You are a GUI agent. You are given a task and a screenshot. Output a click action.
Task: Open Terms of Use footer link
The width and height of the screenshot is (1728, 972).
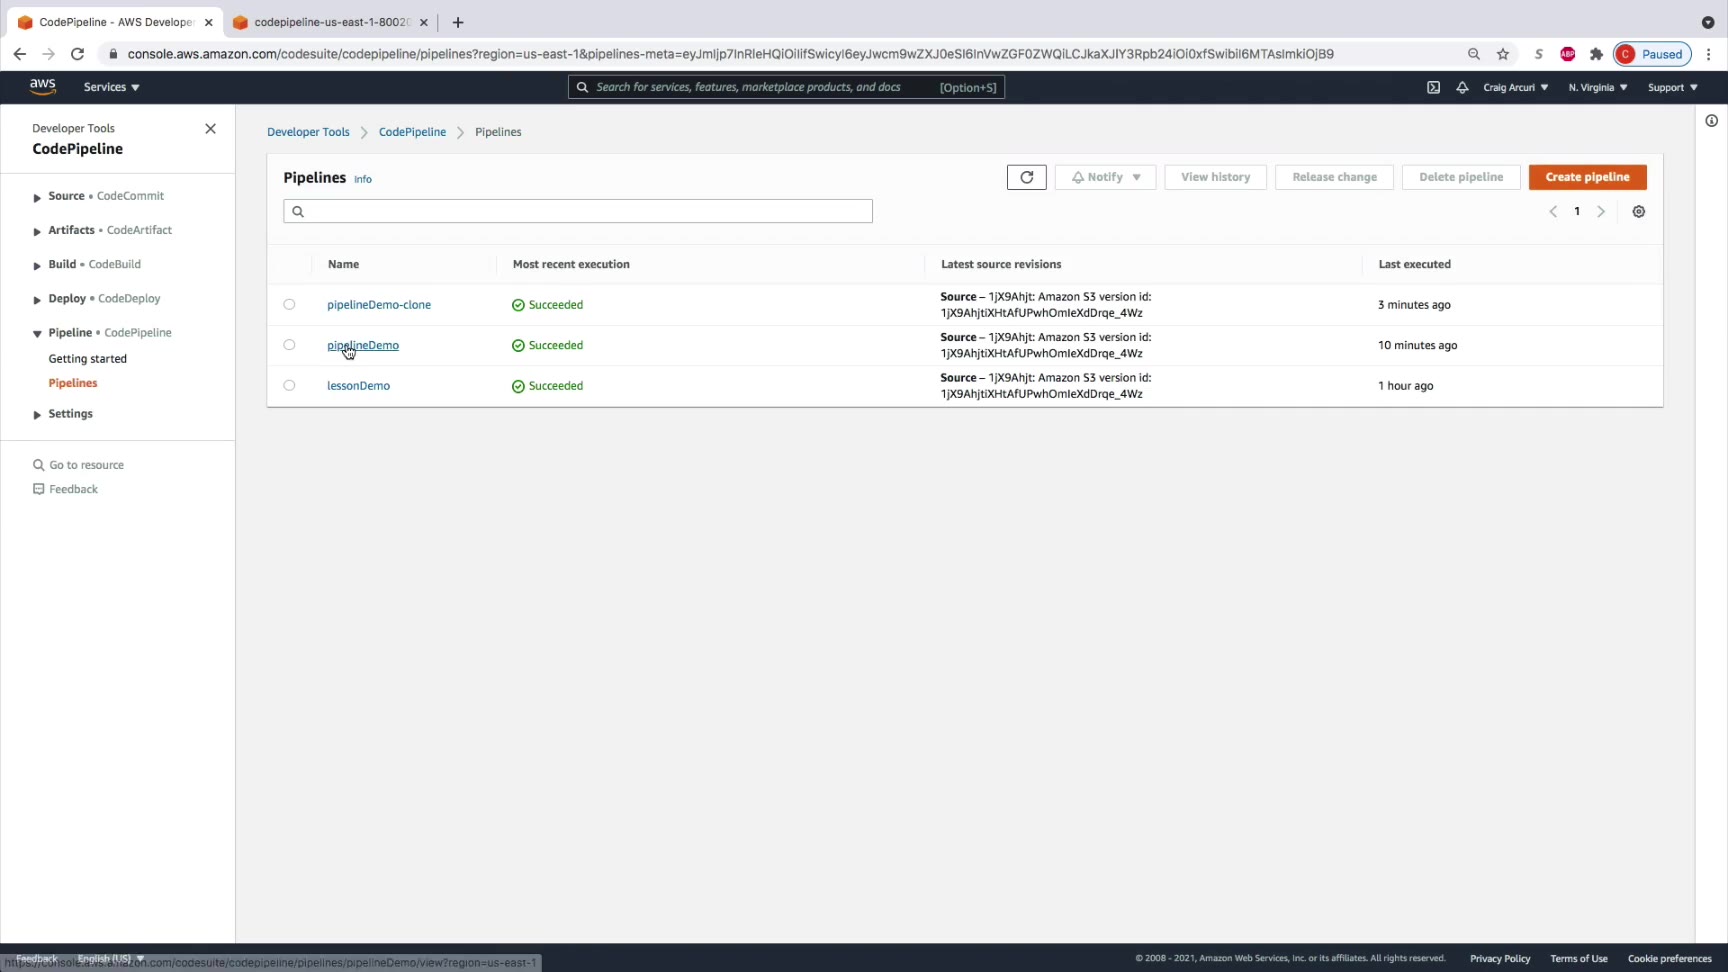(x=1579, y=958)
